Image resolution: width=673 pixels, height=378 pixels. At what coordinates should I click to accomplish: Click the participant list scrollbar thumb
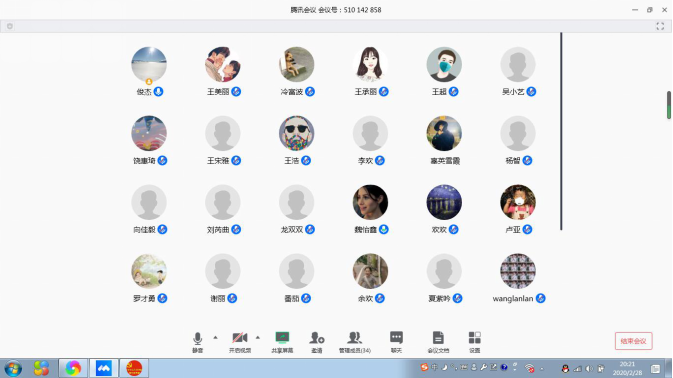669,105
